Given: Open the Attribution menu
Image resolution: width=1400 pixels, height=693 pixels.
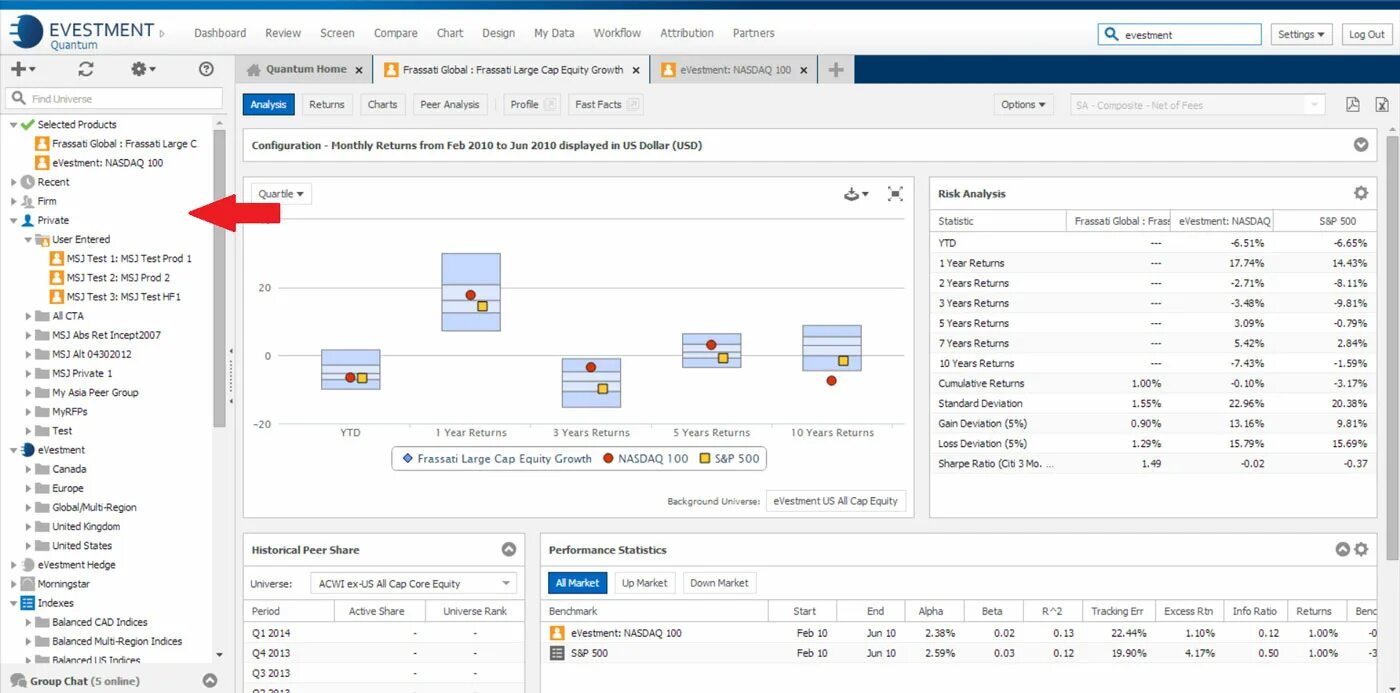Looking at the screenshot, I should (x=687, y=33).
